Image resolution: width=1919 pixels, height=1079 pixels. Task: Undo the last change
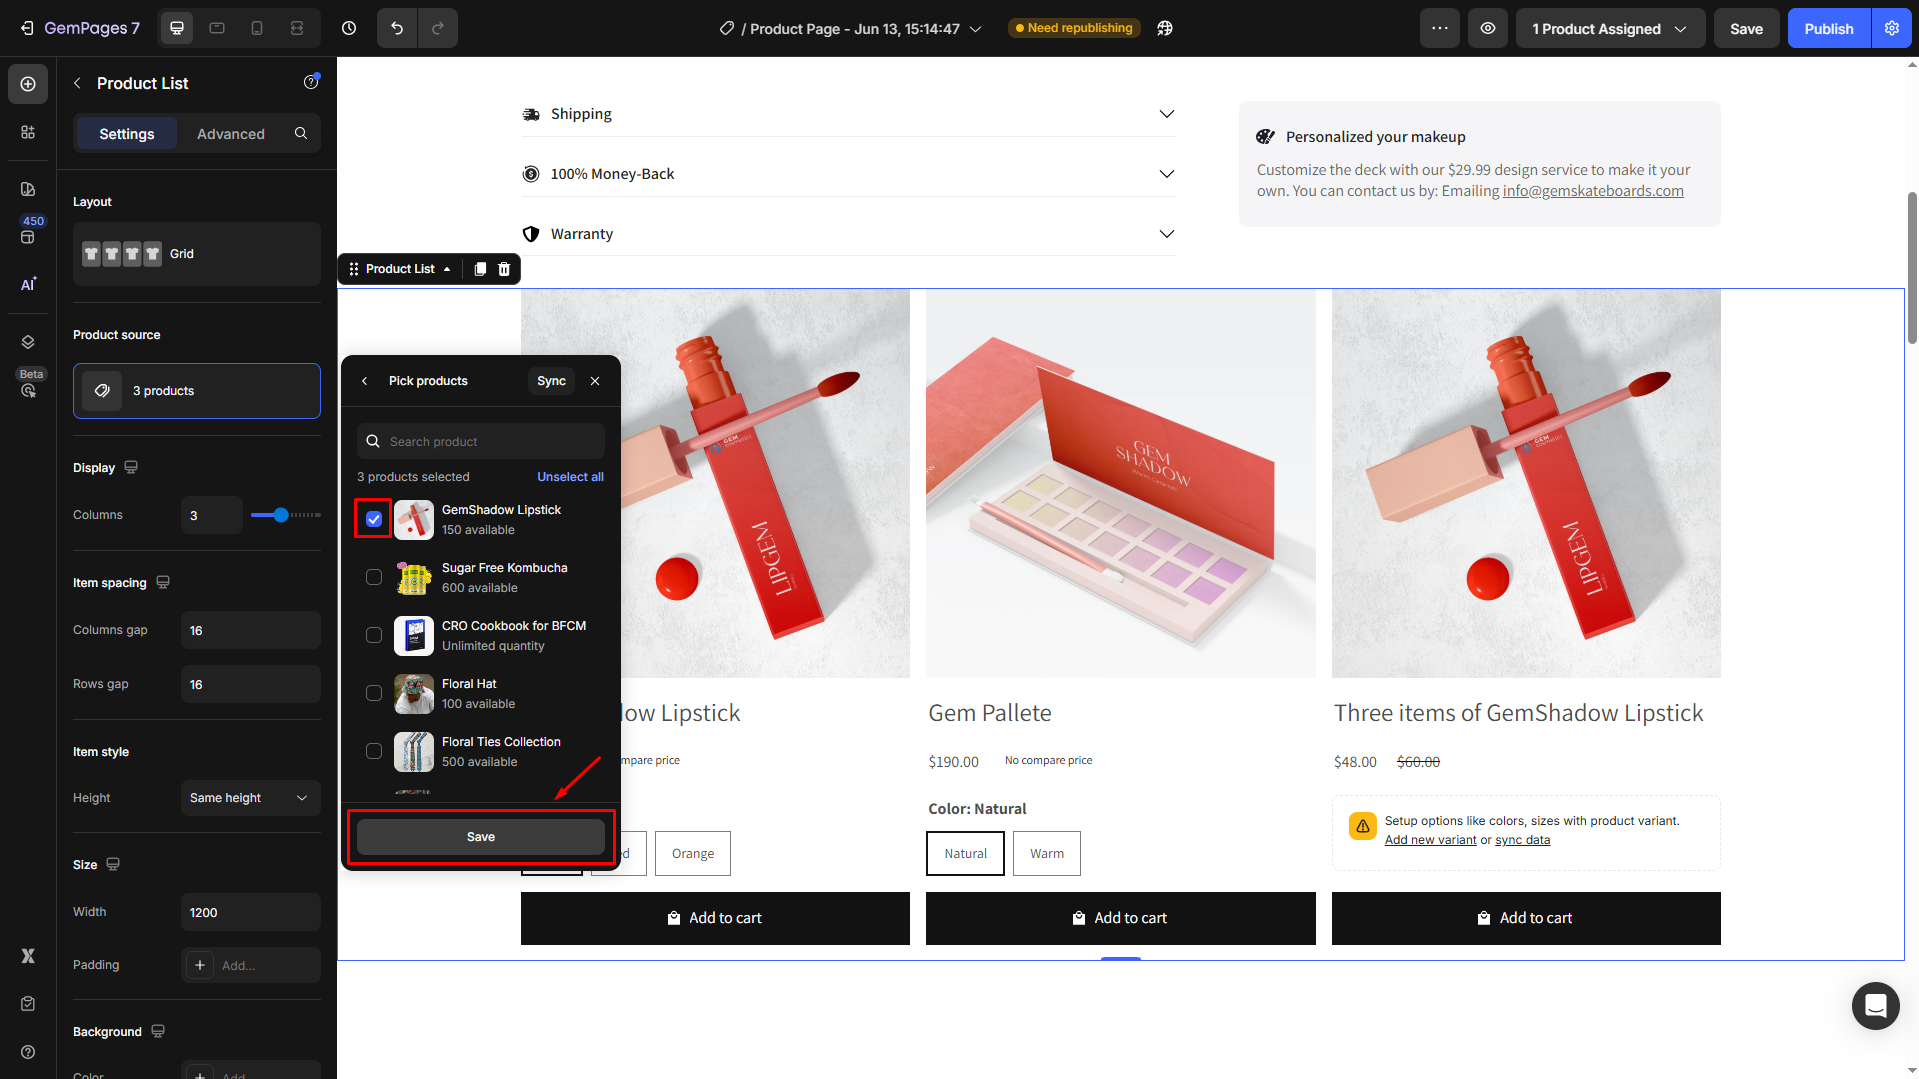point(397,28)
